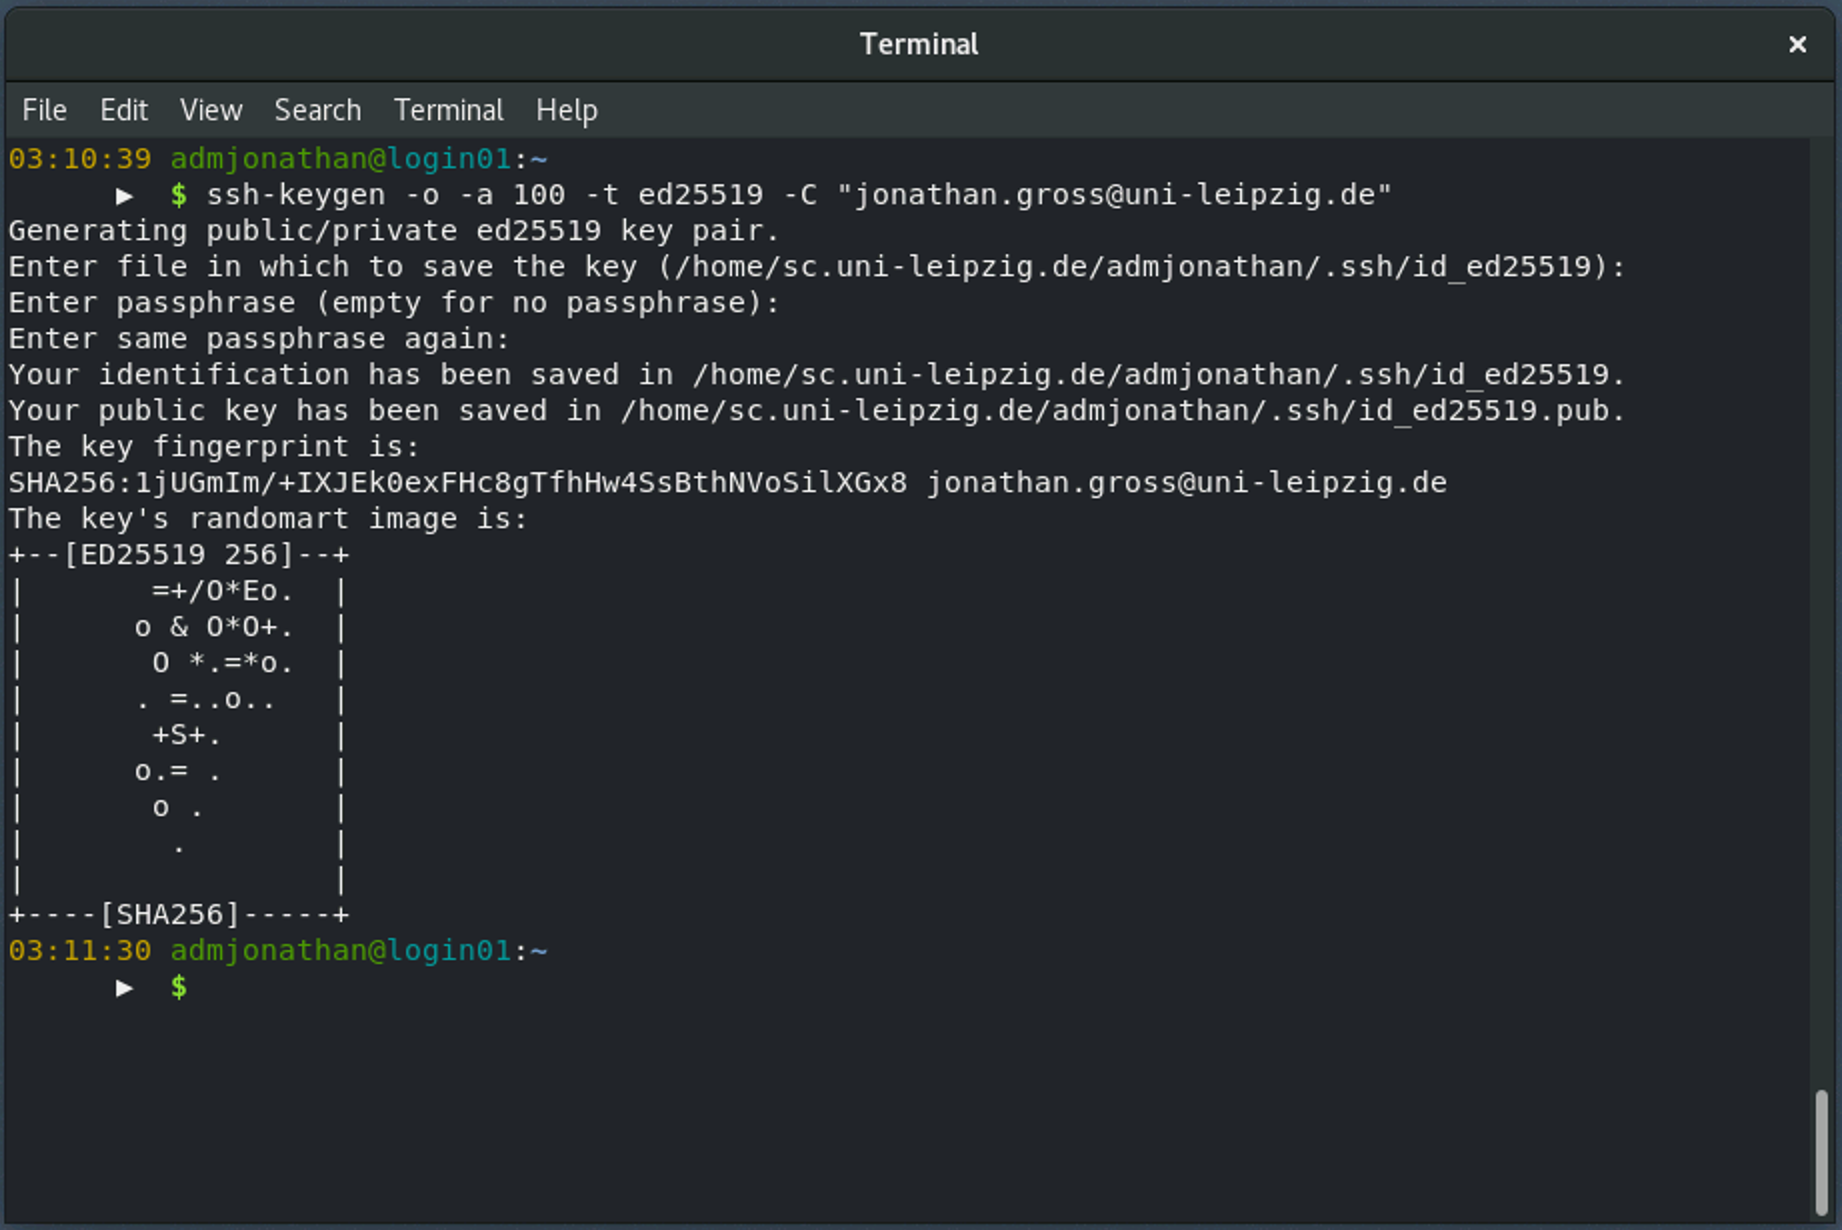
Task: Click the ssh-keygen command line
Action: (x=798, y=195)
